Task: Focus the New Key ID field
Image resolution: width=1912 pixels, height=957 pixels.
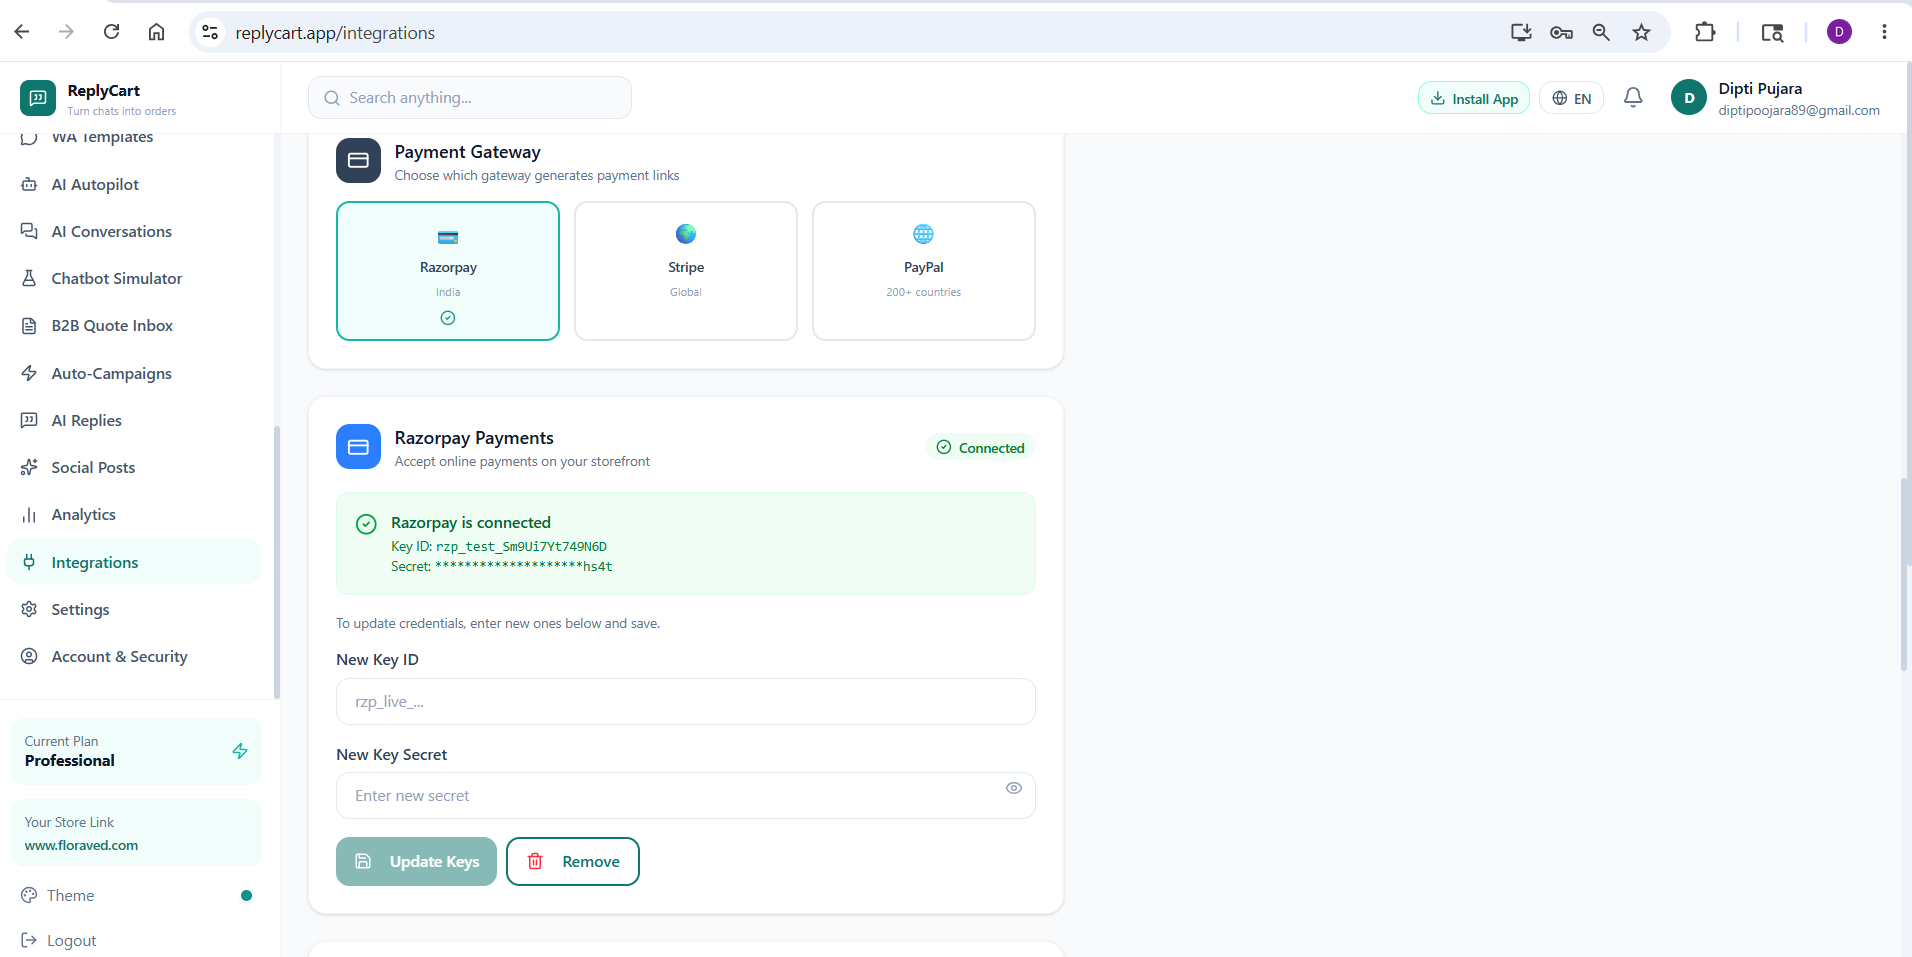Action: [x=686, y=701]
